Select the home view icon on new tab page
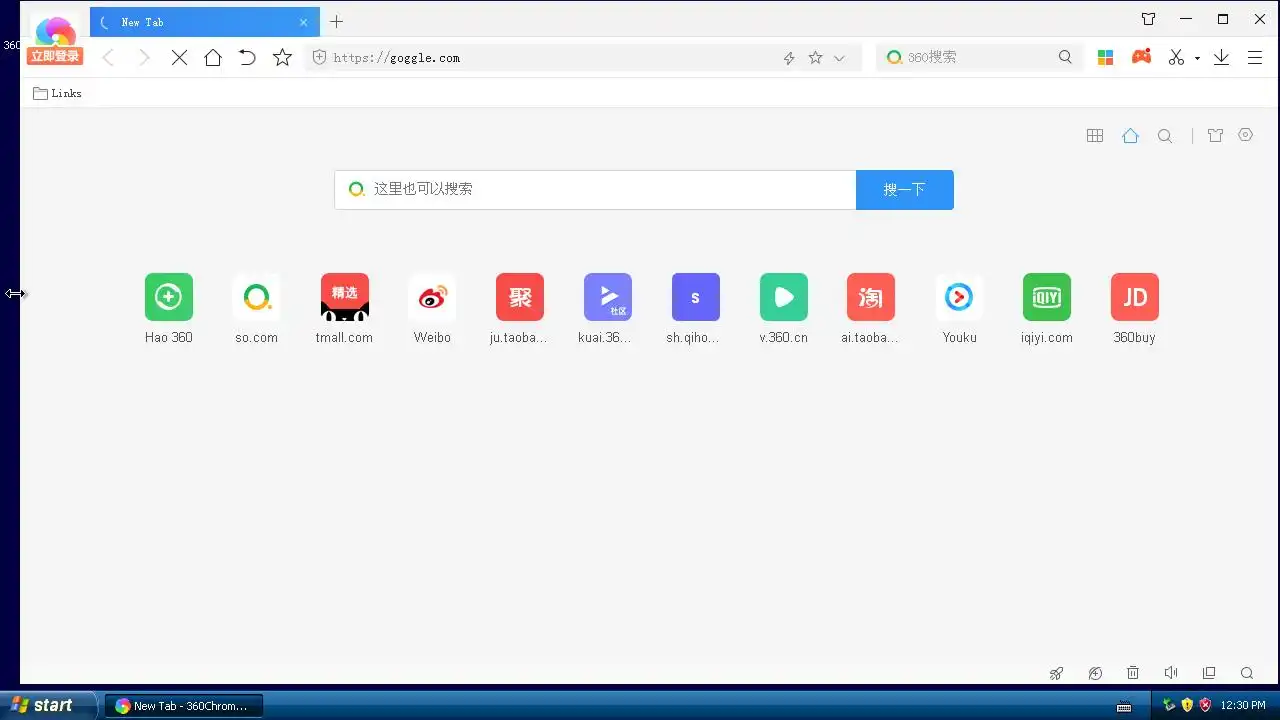Screen dimensions: 1280x720 pyautogui.click(x=1130, y=136)
